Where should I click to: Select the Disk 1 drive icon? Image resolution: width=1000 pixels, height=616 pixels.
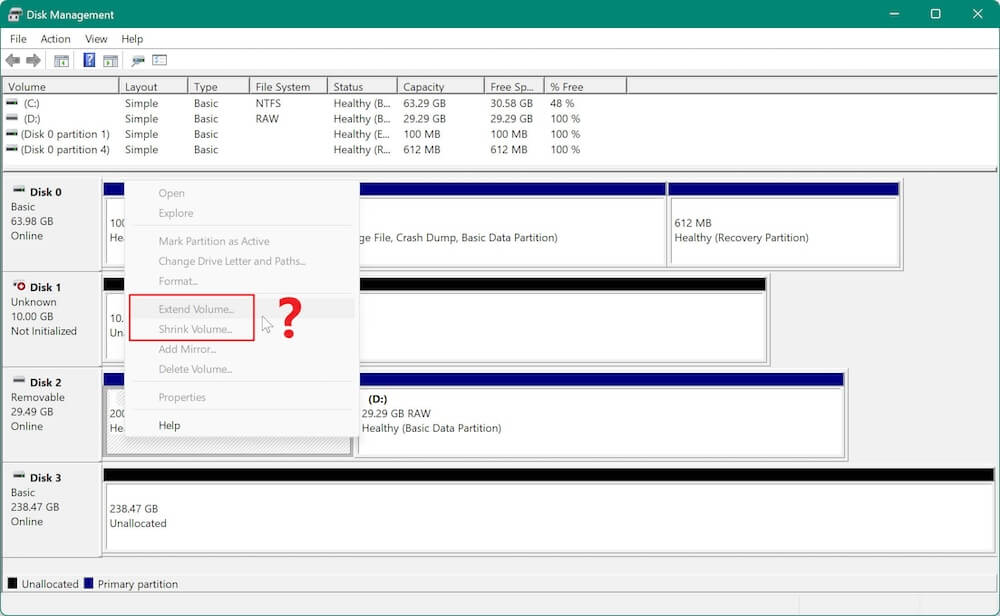pyautogui.click(x=20, y=287)
